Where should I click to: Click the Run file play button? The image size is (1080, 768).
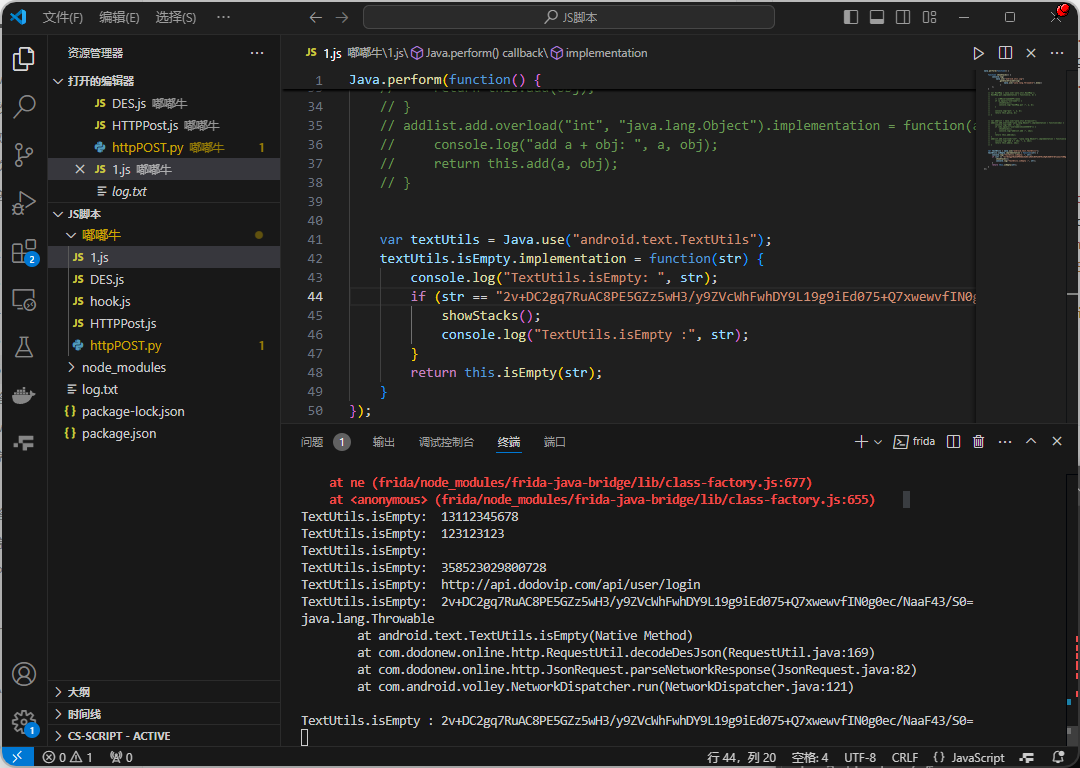(x=978, y=53)
